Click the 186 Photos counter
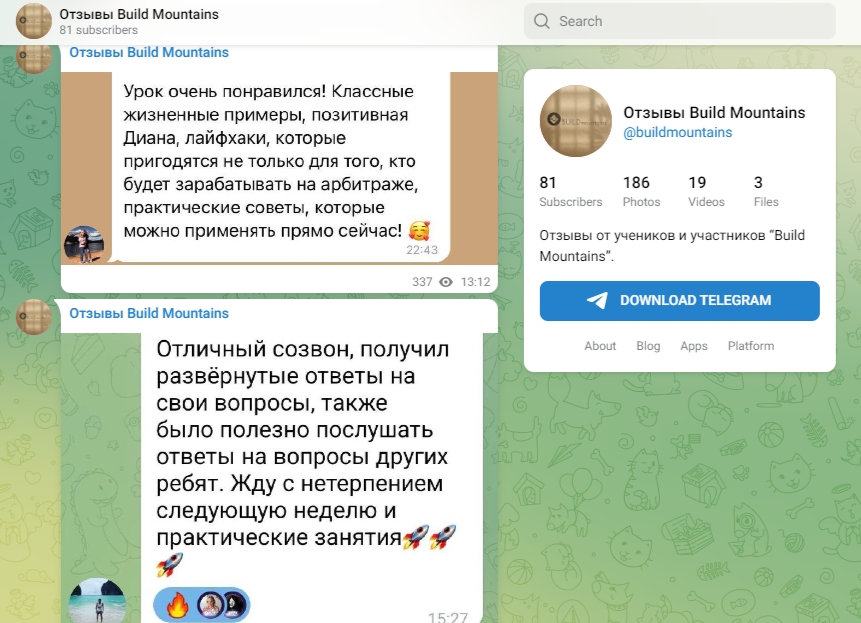The height and width of the screenshot is (623, 861). 641,191
